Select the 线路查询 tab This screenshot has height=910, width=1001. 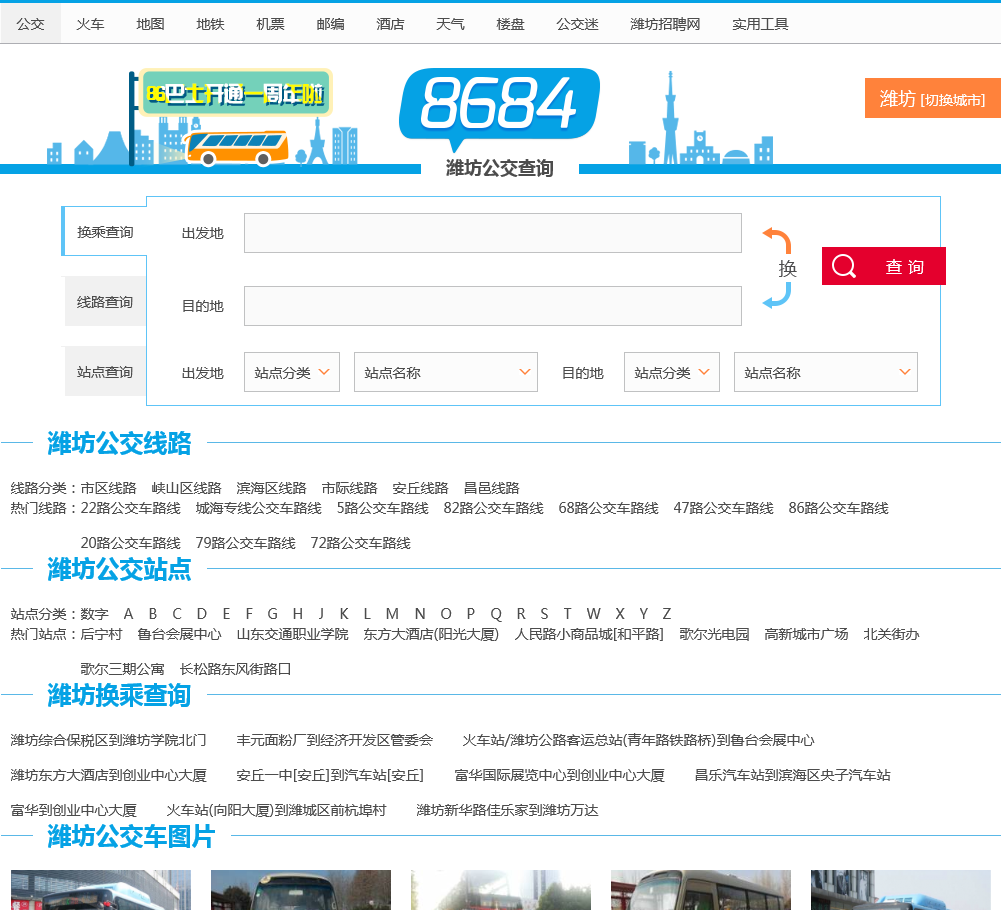coord(105,301)
